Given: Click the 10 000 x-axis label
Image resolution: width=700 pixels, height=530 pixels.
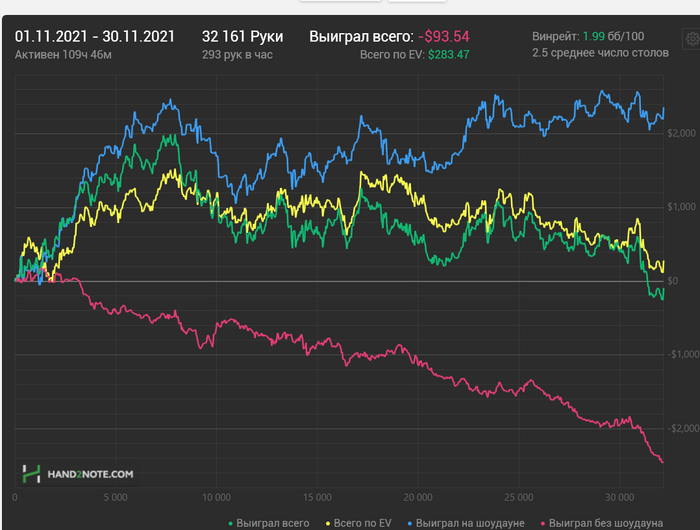Looking at the screenshot, I should (217, 497).
